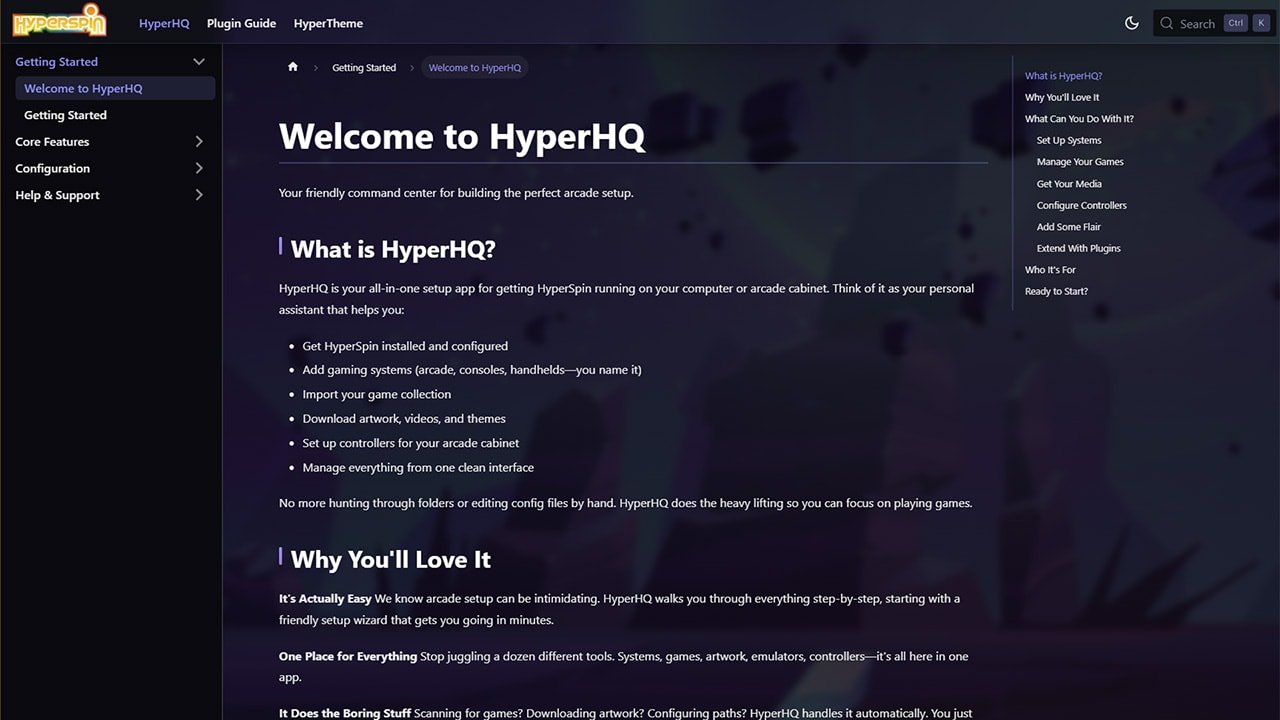This screenshot has height=720, width=1280.
Task: Toggle dark mode with moon icon
Action: [1132, 23]
